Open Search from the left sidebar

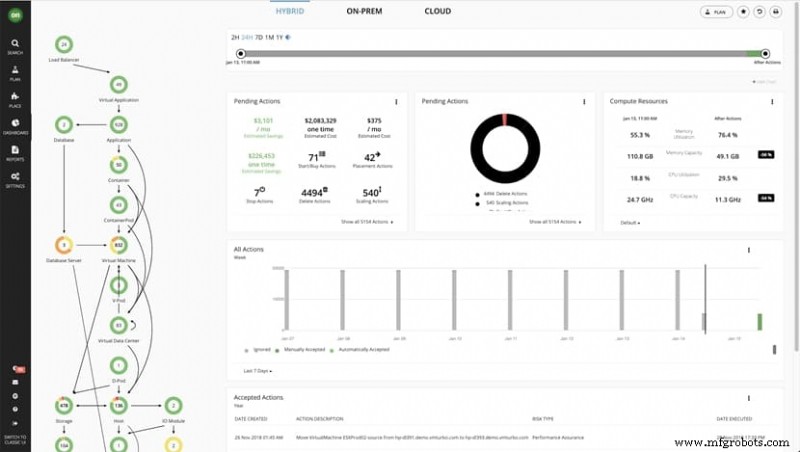15,46
